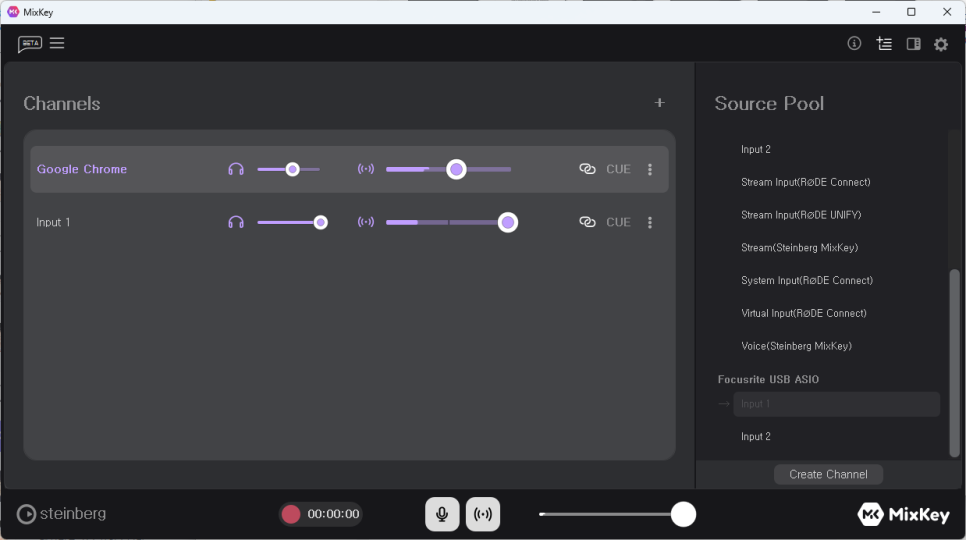Click the MixKey logo at bottom right
Image resolution: width=966 pixels, height=540 pixels.
click(903, 514)
